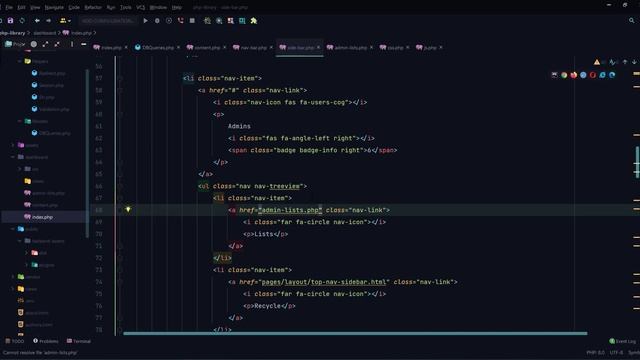Open the Problems tool window
This screenshot has height=360, width=640.
tap(46, 341)
